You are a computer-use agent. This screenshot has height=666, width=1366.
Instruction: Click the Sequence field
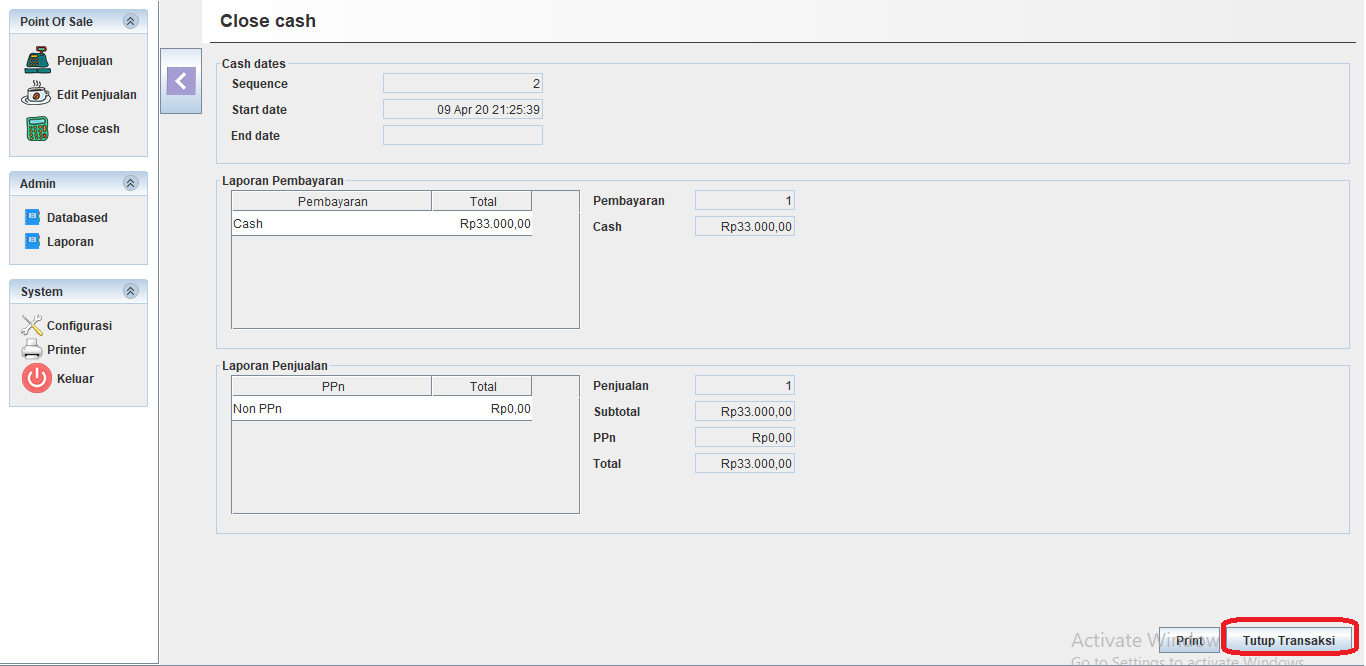(x=462, y=84)
